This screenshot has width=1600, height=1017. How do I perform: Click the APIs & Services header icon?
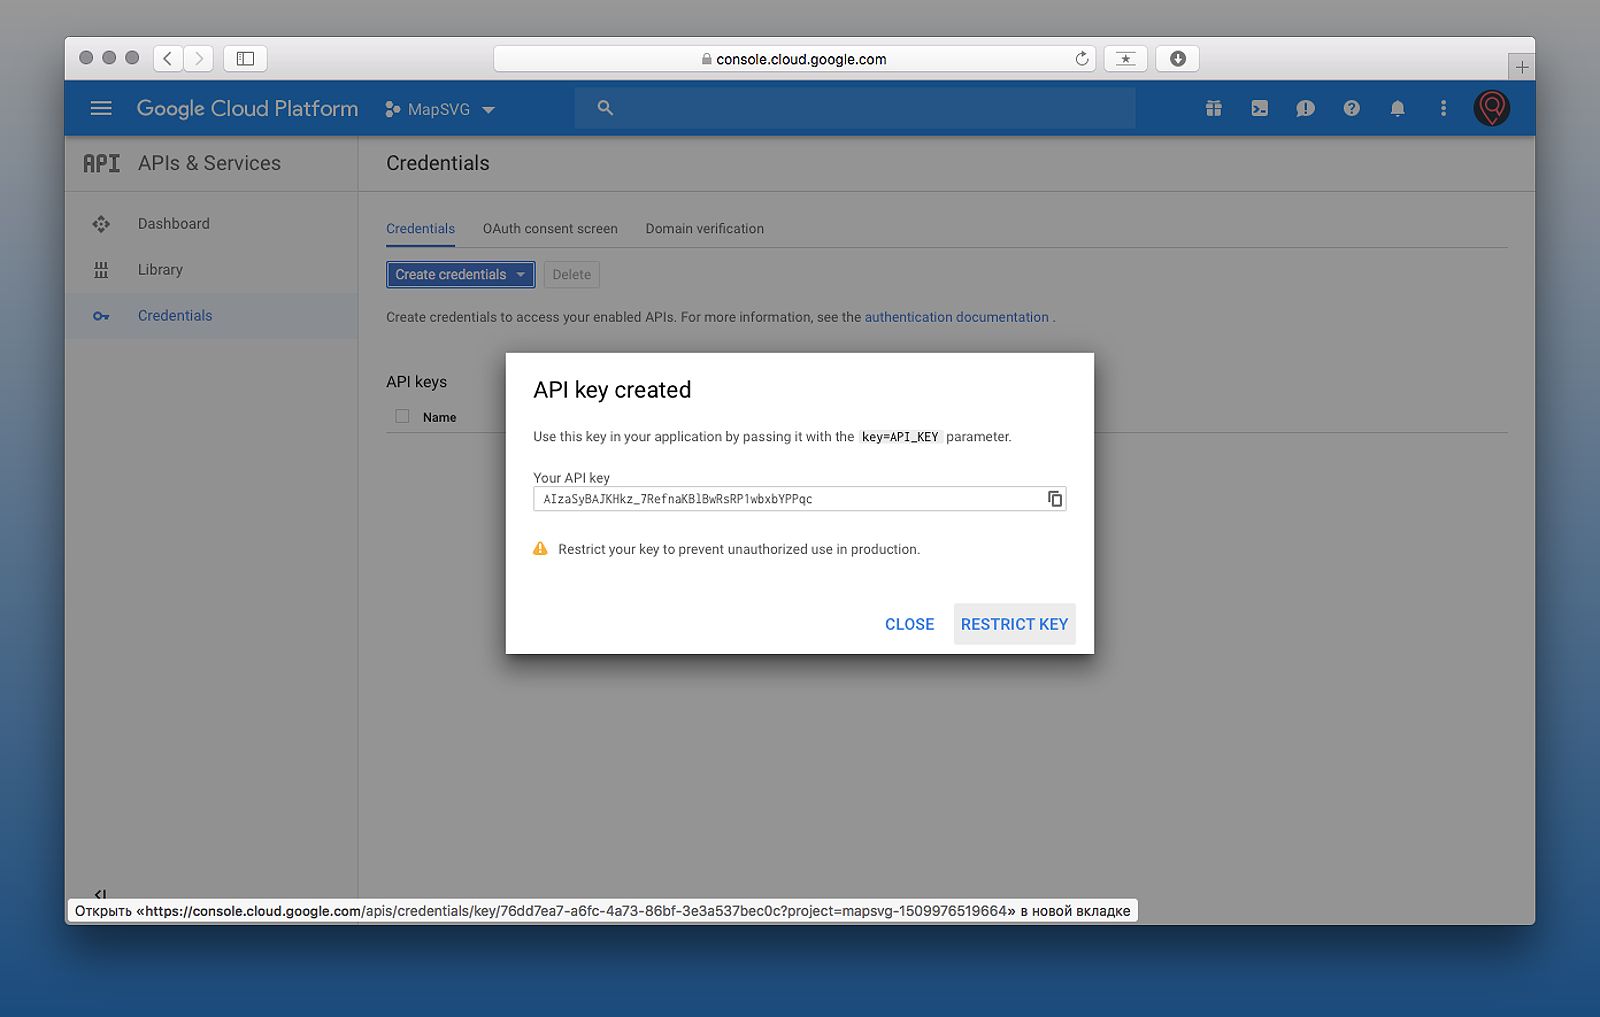(101, 163)
